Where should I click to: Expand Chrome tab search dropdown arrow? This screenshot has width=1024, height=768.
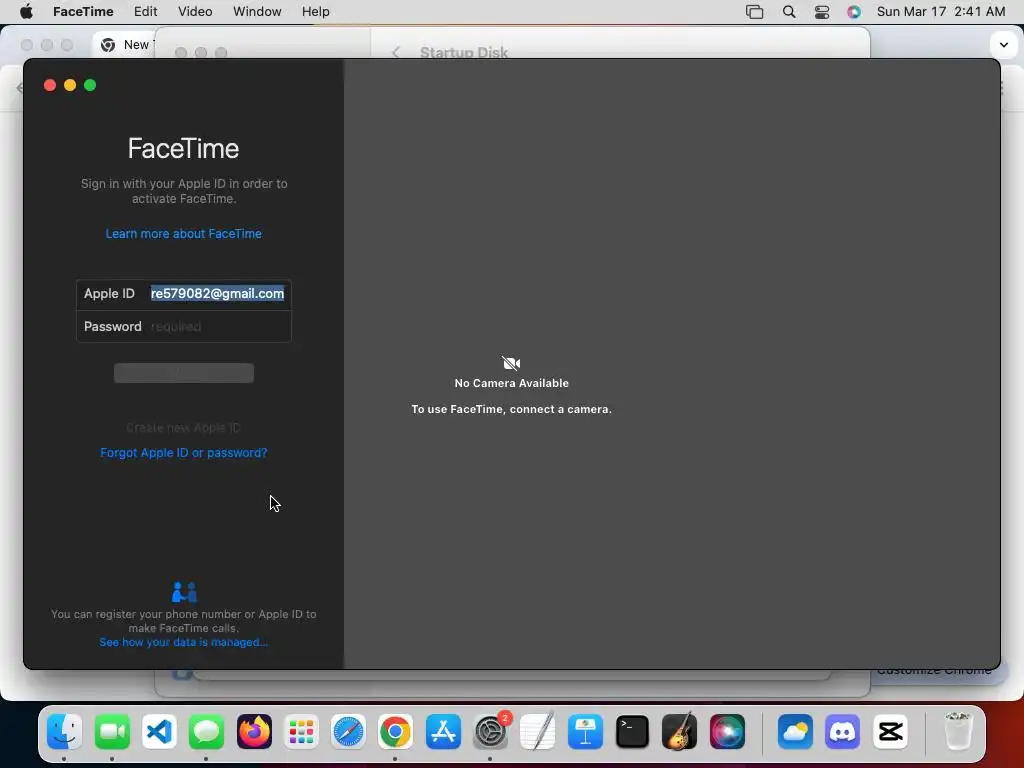pyautogui.click(x=1003, y=45)
